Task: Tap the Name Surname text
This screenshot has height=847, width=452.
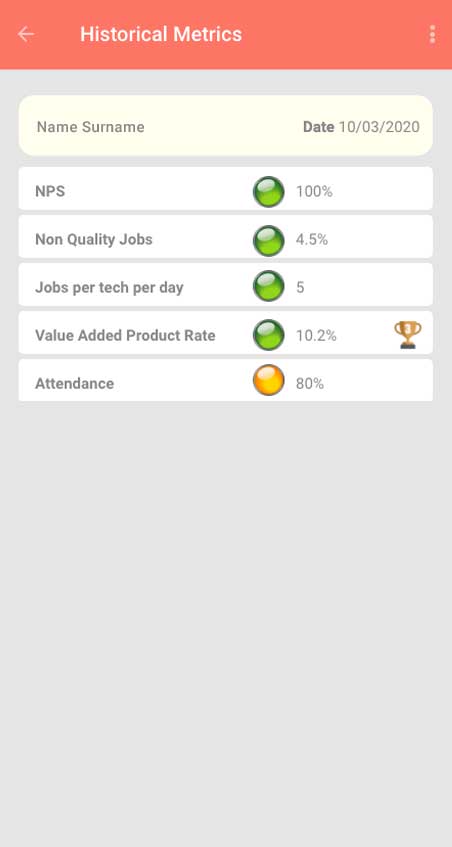Action: (x=91, y=127)
